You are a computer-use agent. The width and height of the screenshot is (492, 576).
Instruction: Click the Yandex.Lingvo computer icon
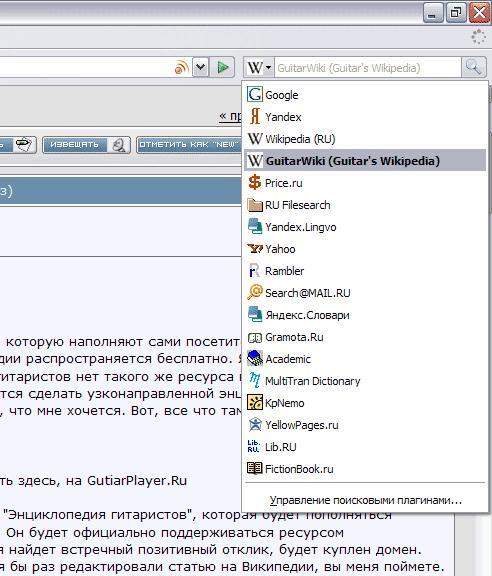point(255,226)
